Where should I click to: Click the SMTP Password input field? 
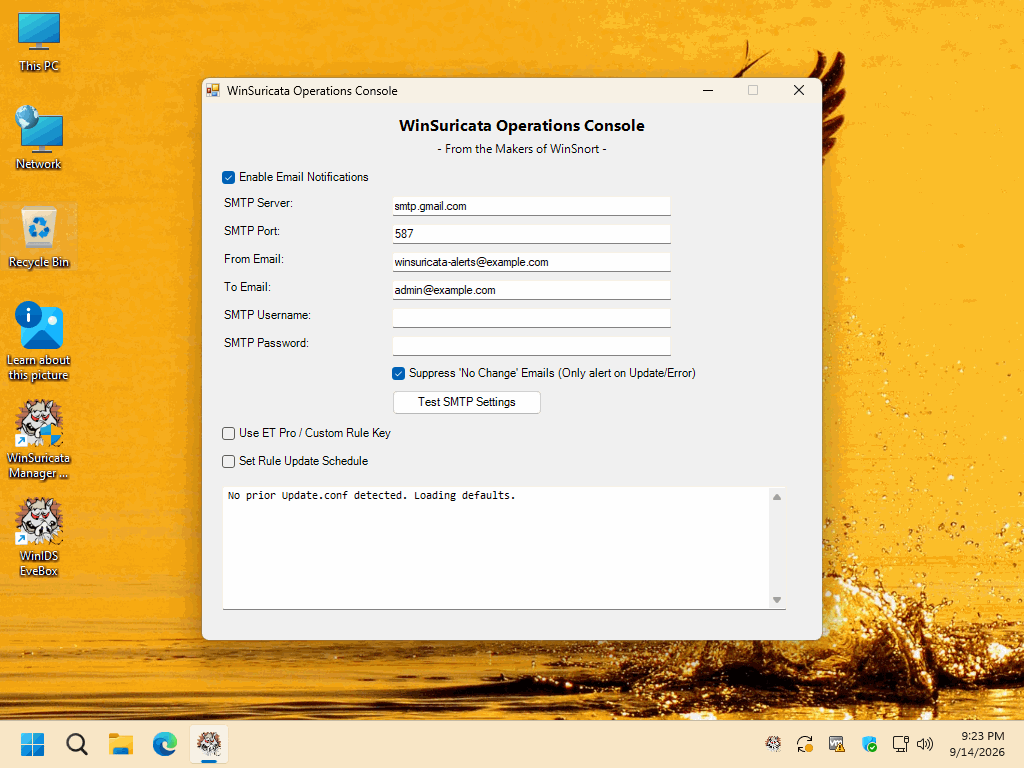coord(532,346)
